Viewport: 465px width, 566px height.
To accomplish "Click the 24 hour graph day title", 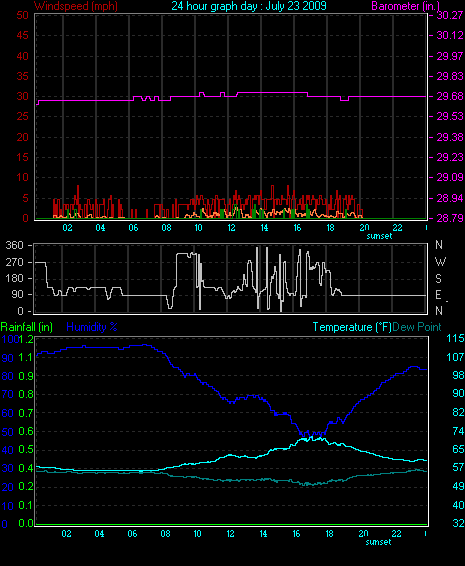I will 249,6.
